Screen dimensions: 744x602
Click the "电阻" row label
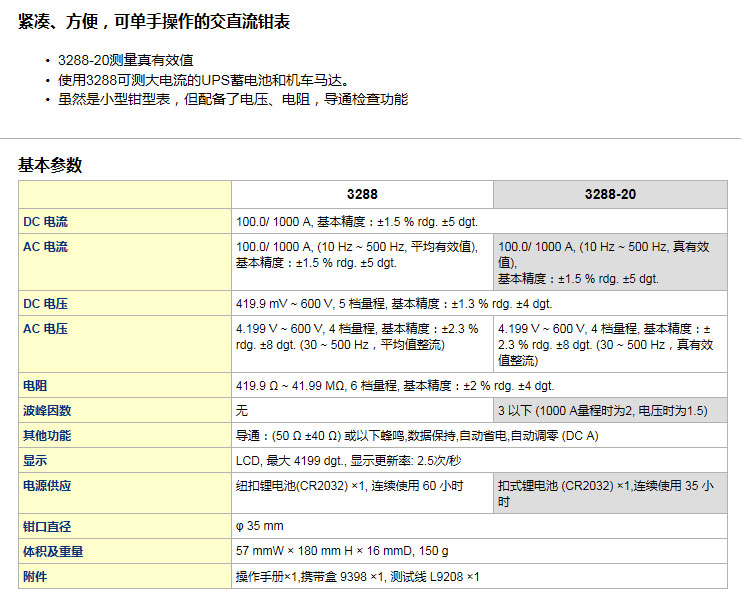tap(35, 385)
